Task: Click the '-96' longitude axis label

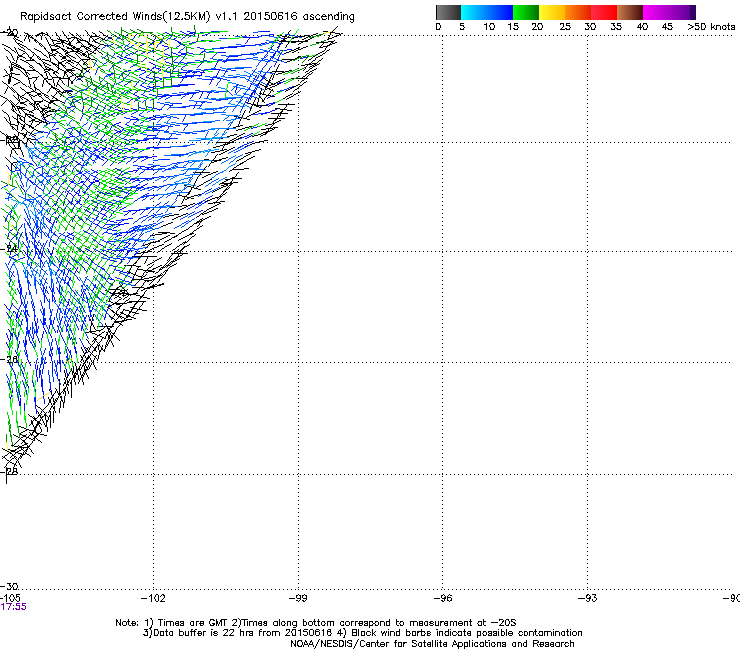Action: click(443, 599)
